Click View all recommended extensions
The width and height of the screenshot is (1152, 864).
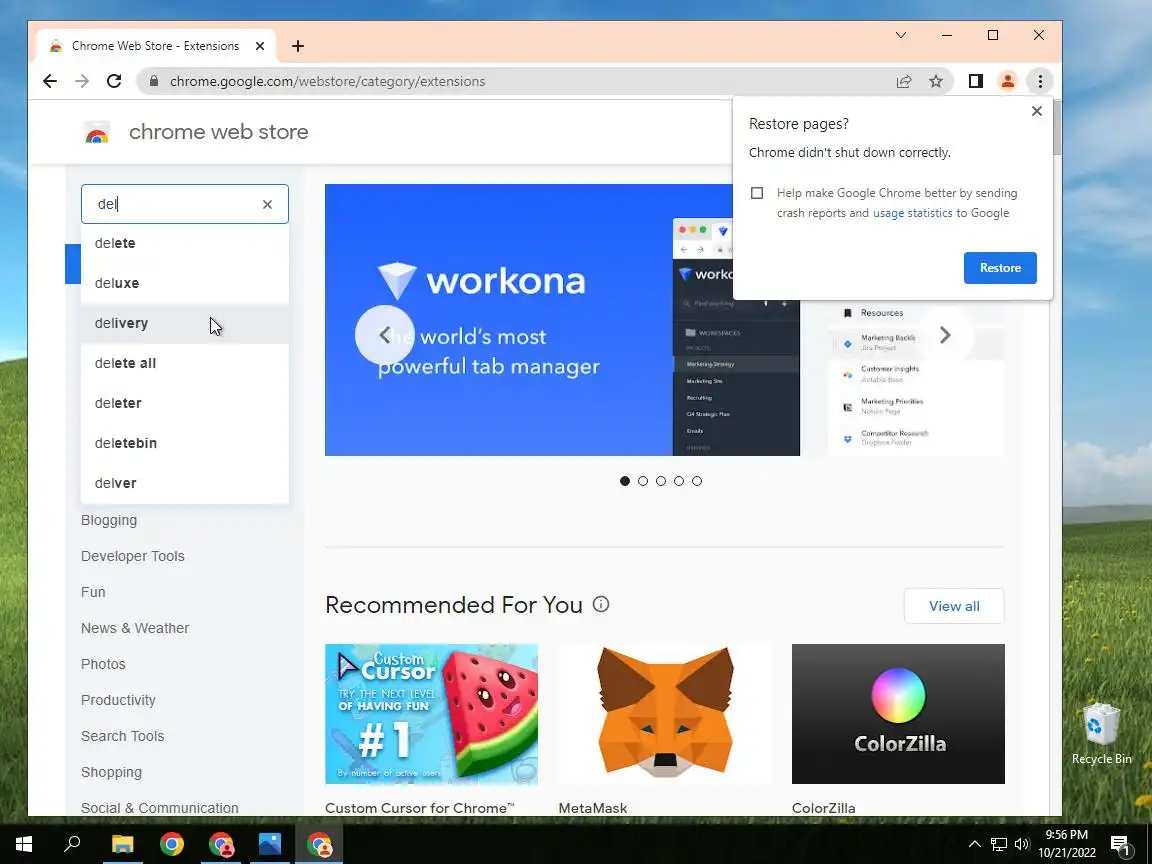tap(954, 606)
